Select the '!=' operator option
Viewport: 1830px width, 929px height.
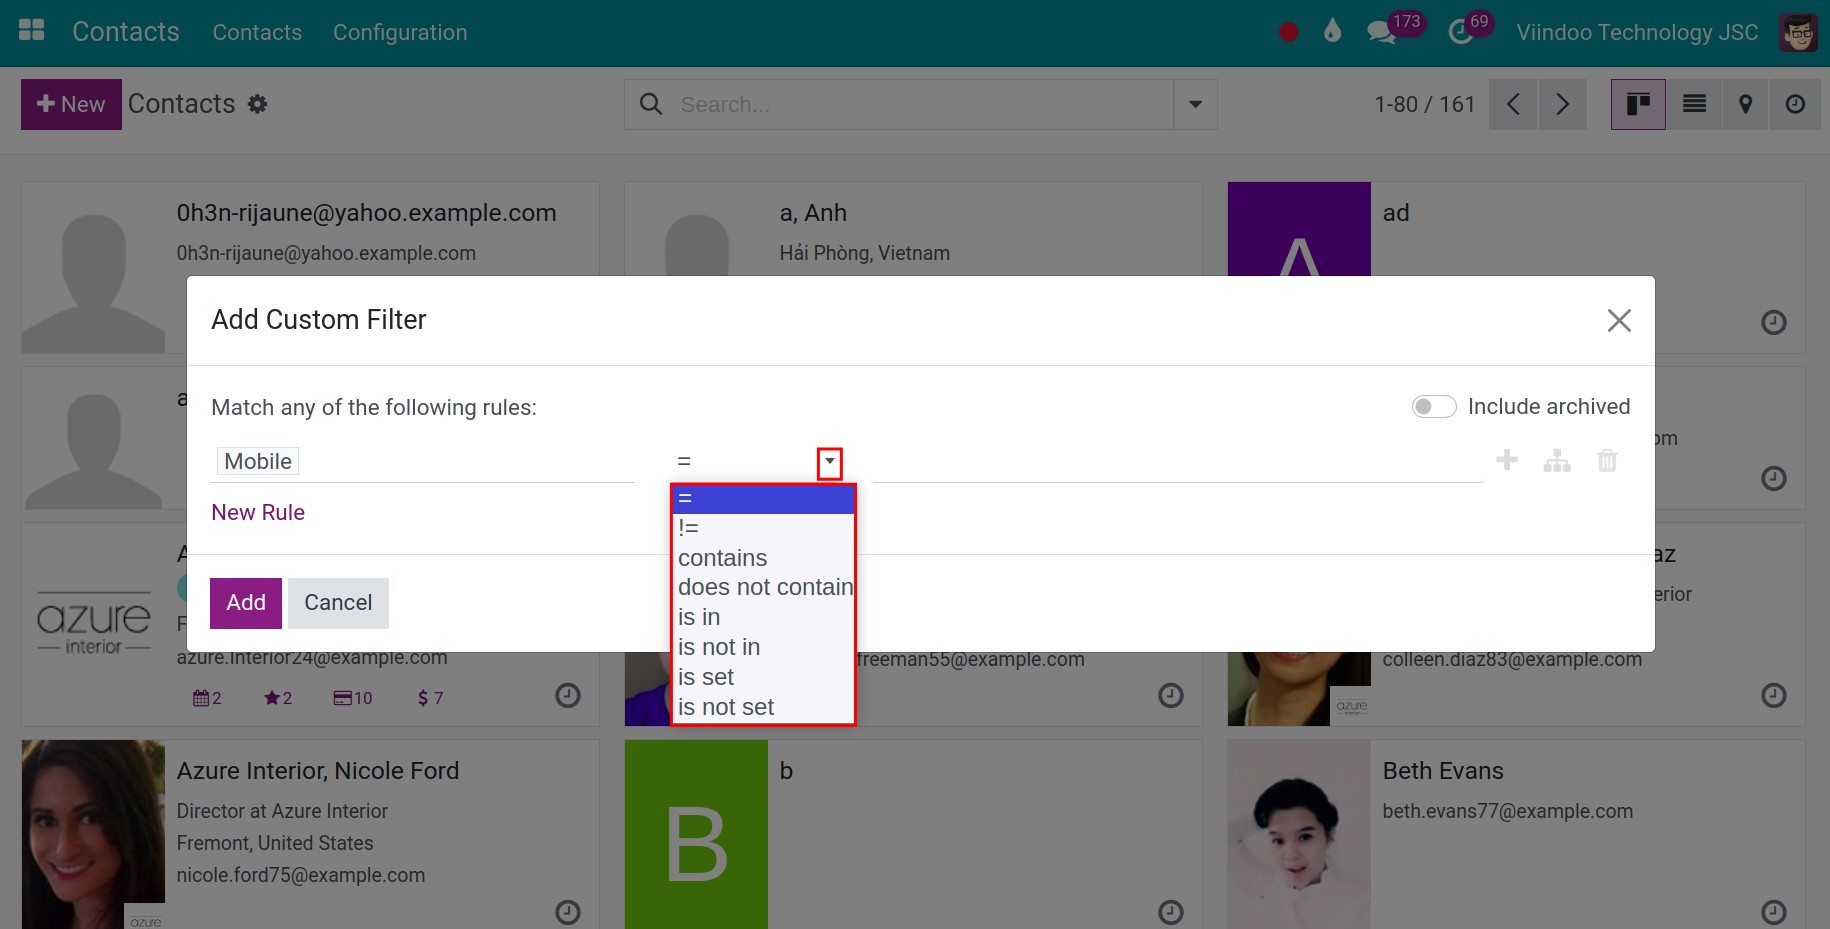[764, 528]
